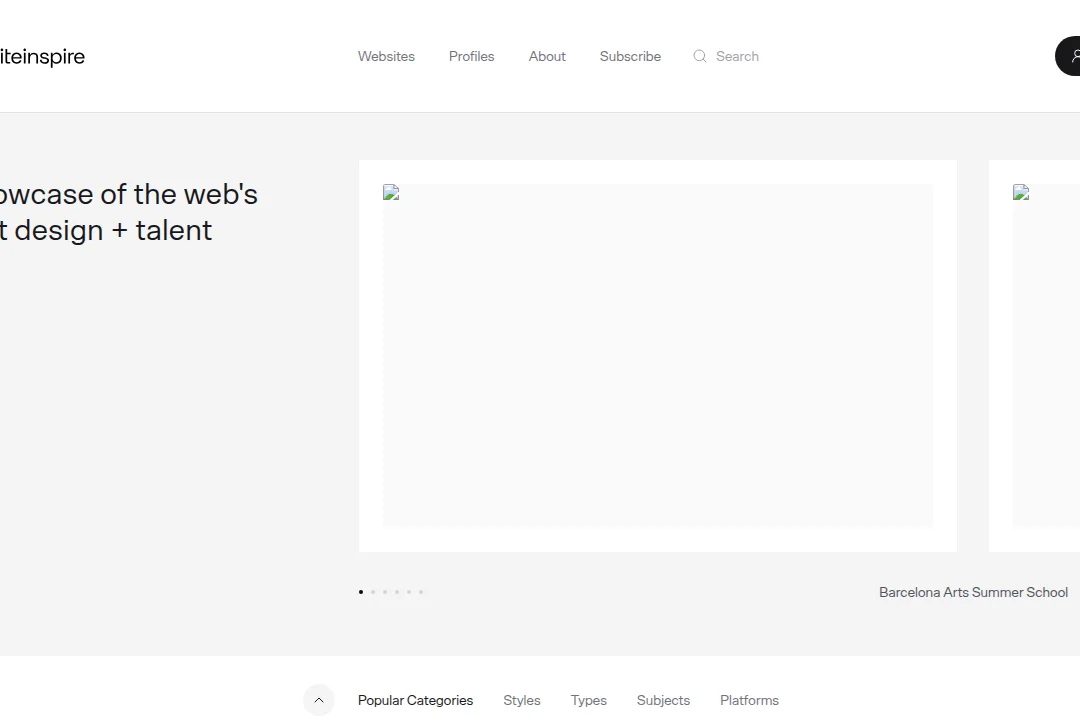Switch to the Types tab
Screen dimensions: 1080x720
pos(588,700)
